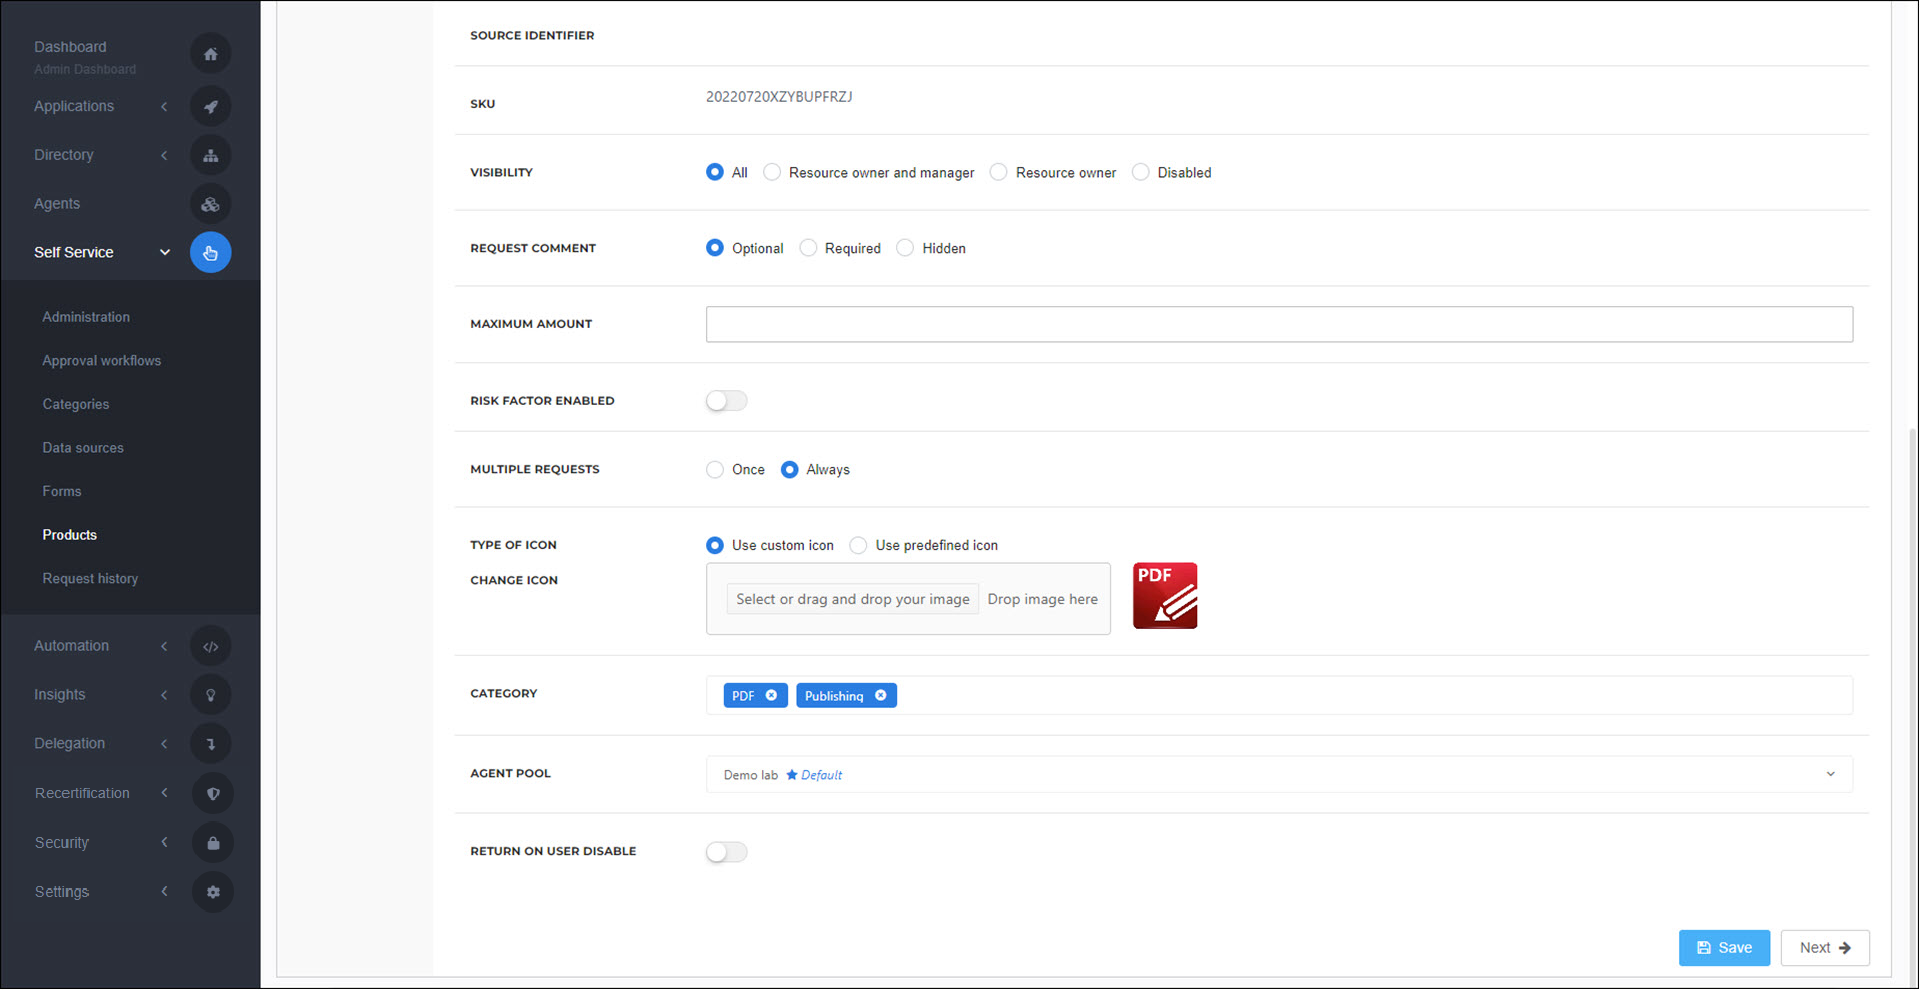Turn on Return On User Disable
The width and height of the screenshot is (1920, 990).
(x=726, y=852)
